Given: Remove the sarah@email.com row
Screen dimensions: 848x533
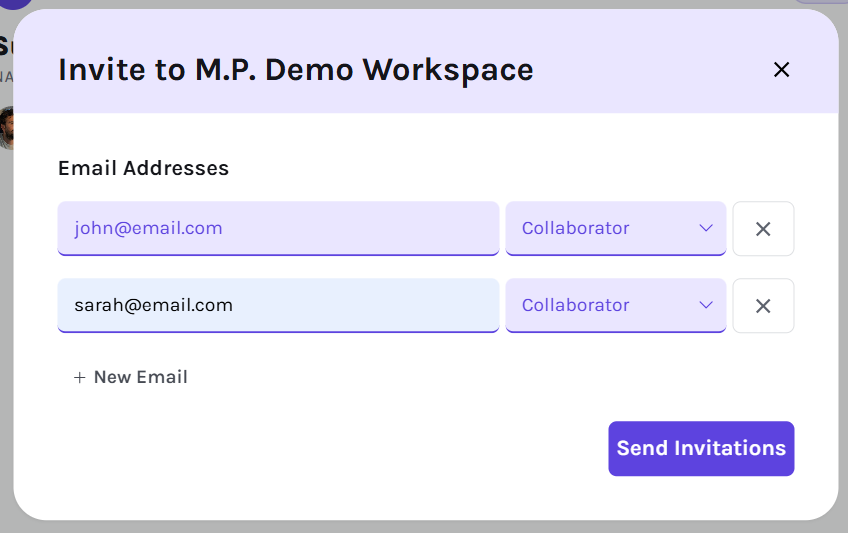Looking at the screenshot, I should pyautogui.click(x=763, y=306).
